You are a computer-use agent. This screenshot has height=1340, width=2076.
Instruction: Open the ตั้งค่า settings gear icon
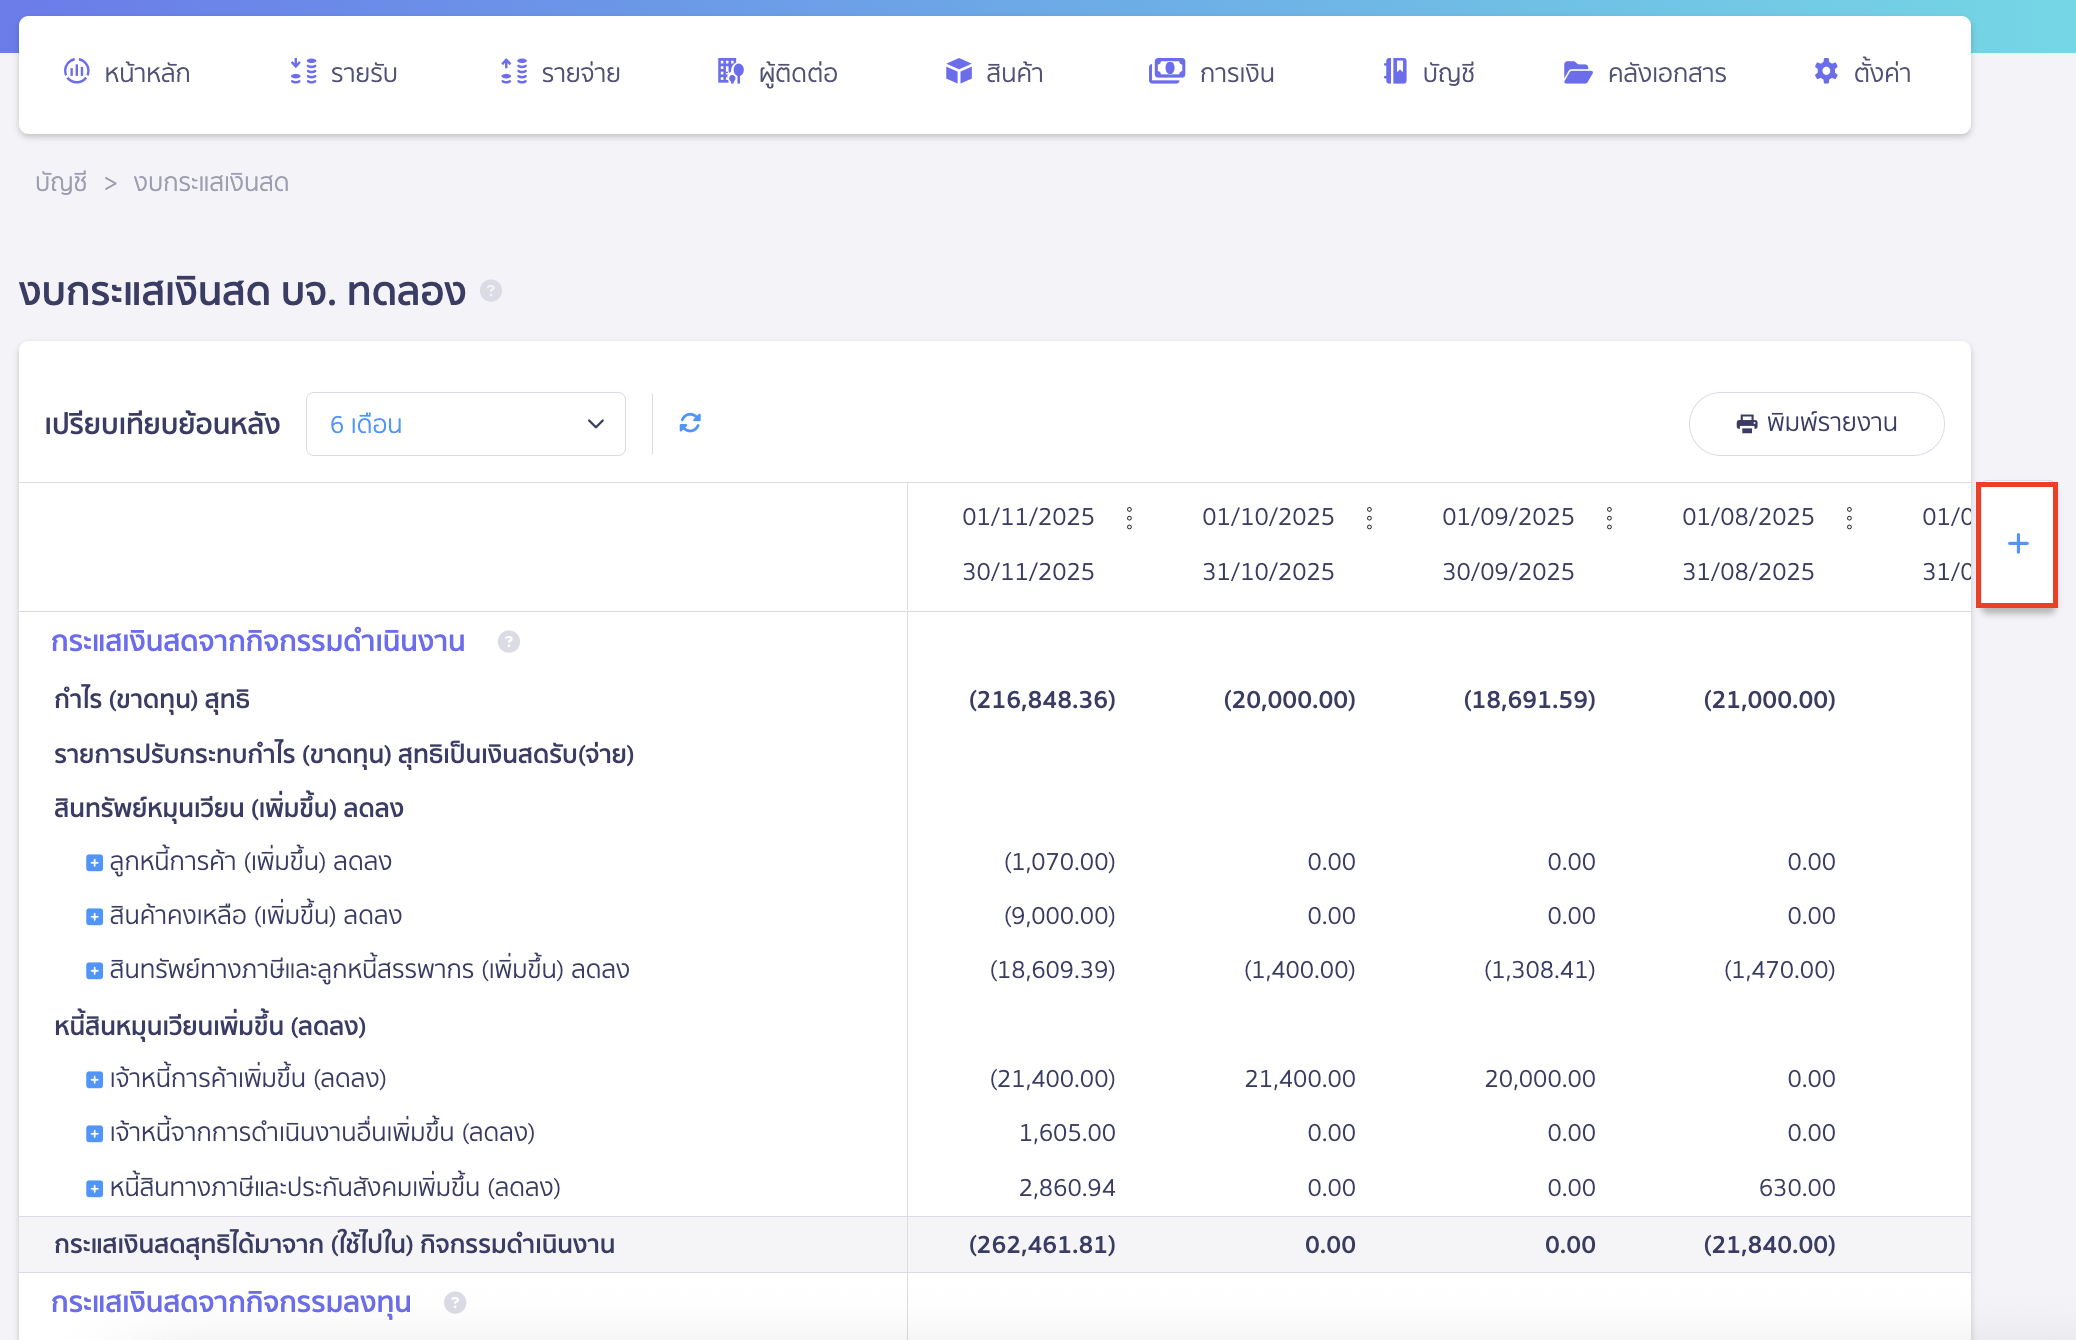[1824, 71]
